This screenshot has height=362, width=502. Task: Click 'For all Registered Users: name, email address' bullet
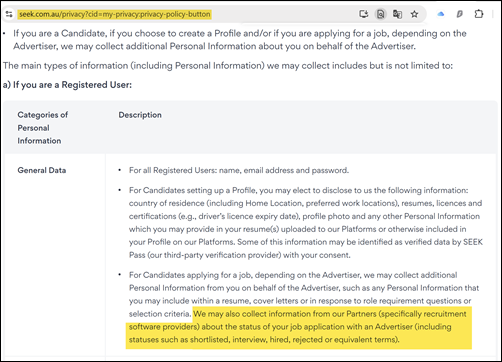(239, 170)
